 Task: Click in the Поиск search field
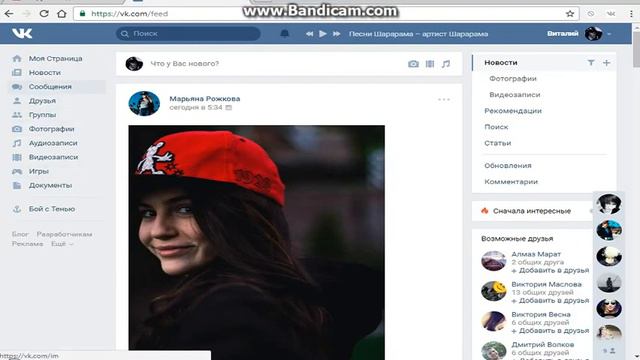click(188, 33)
